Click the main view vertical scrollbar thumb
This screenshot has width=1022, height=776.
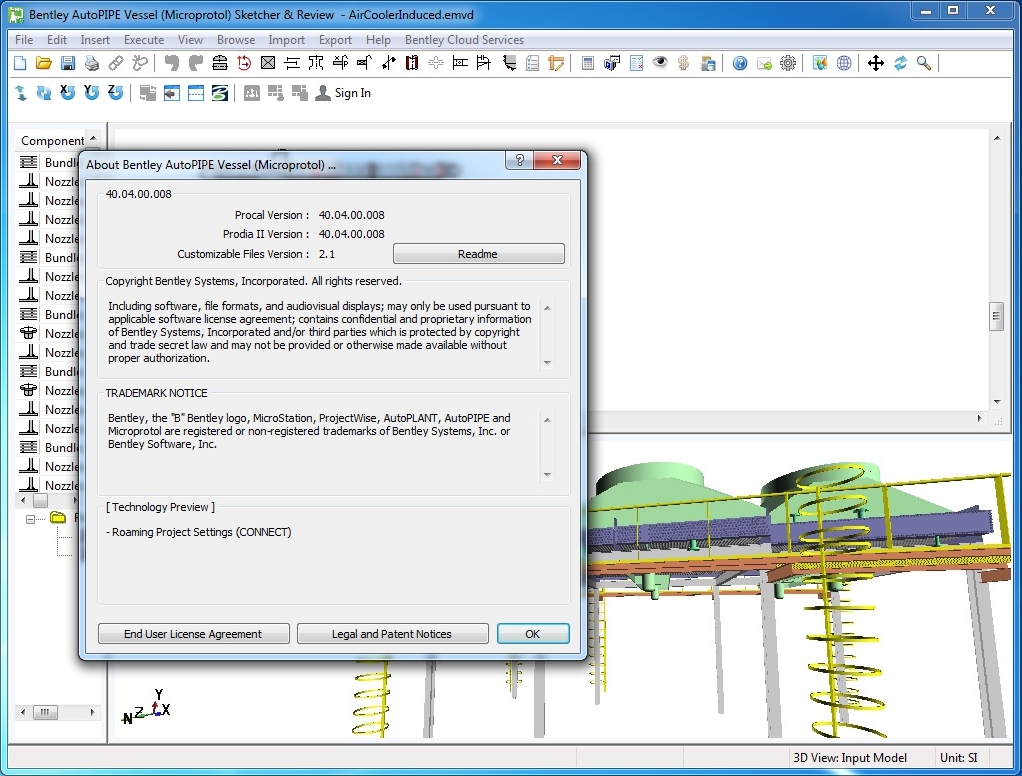996,317
